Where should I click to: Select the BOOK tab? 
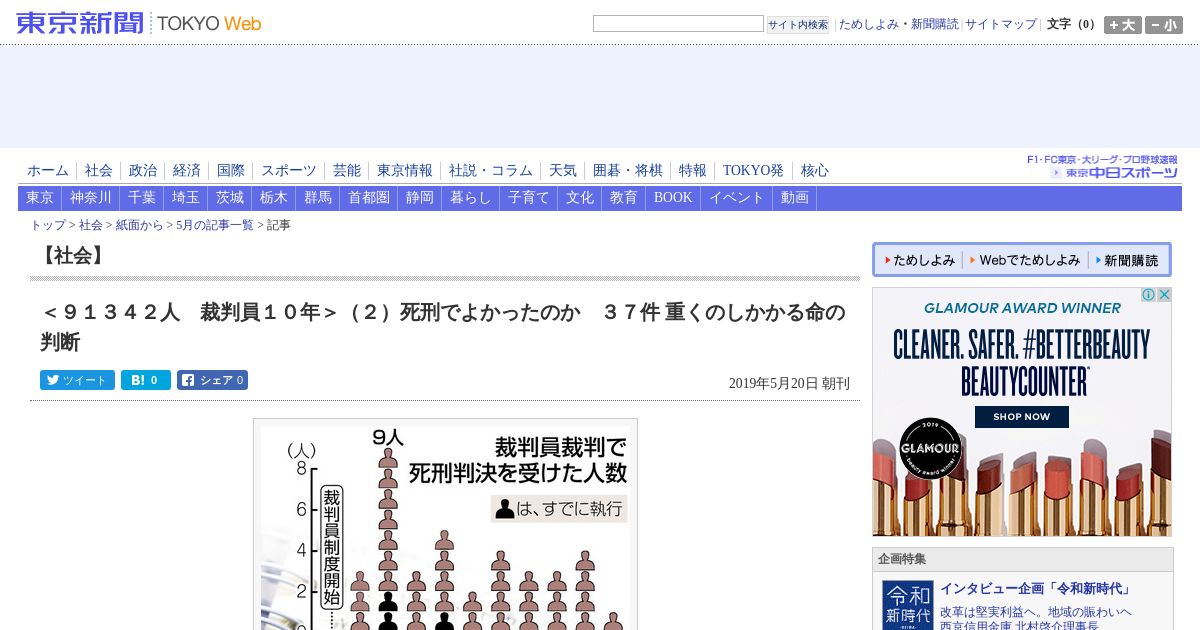673,198
